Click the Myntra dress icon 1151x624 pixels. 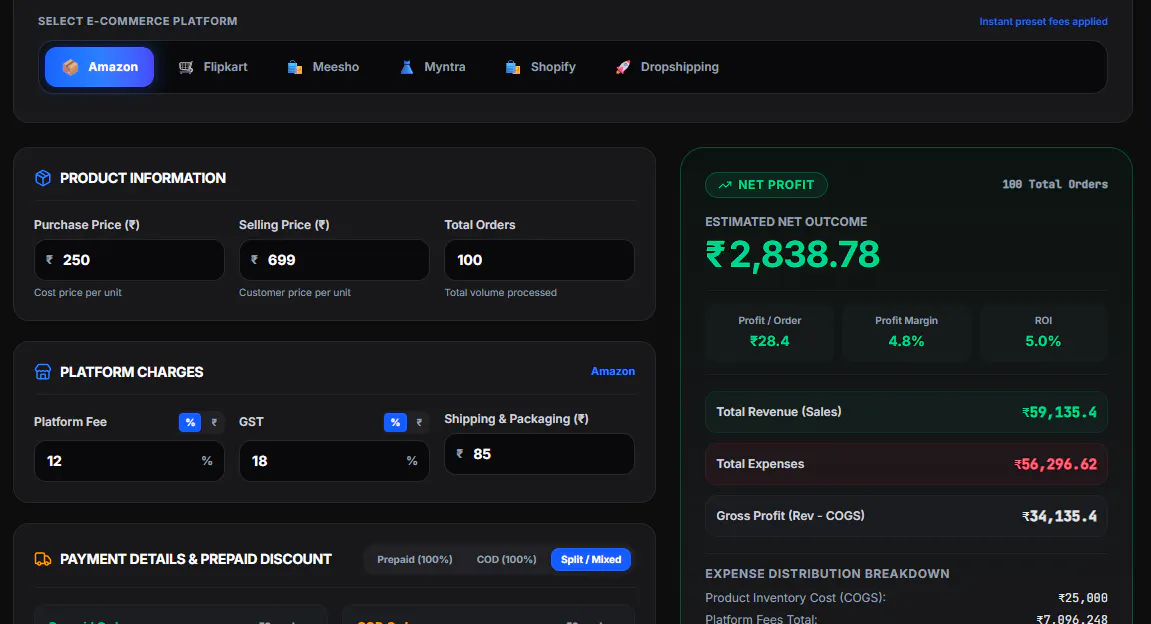coord(407,67)
